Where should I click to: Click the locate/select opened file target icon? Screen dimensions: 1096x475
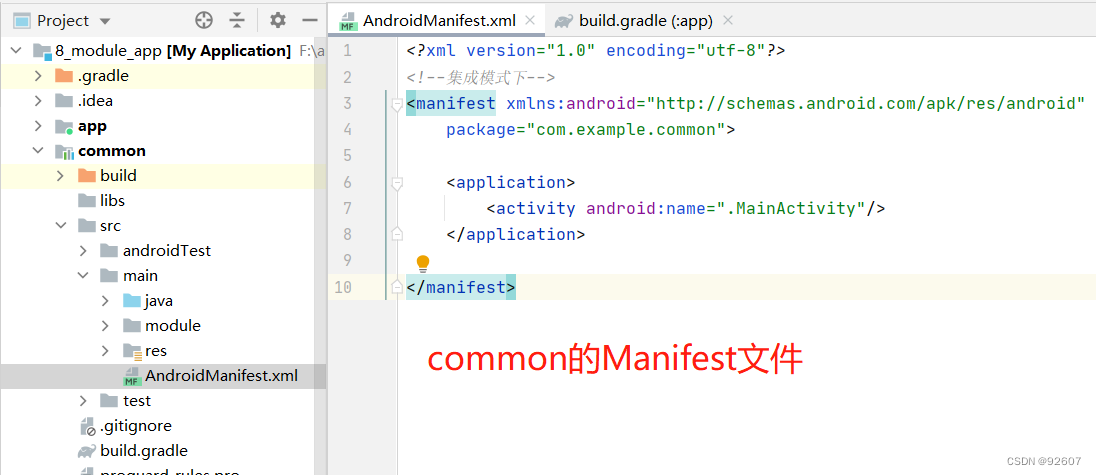tap(203, 20)
